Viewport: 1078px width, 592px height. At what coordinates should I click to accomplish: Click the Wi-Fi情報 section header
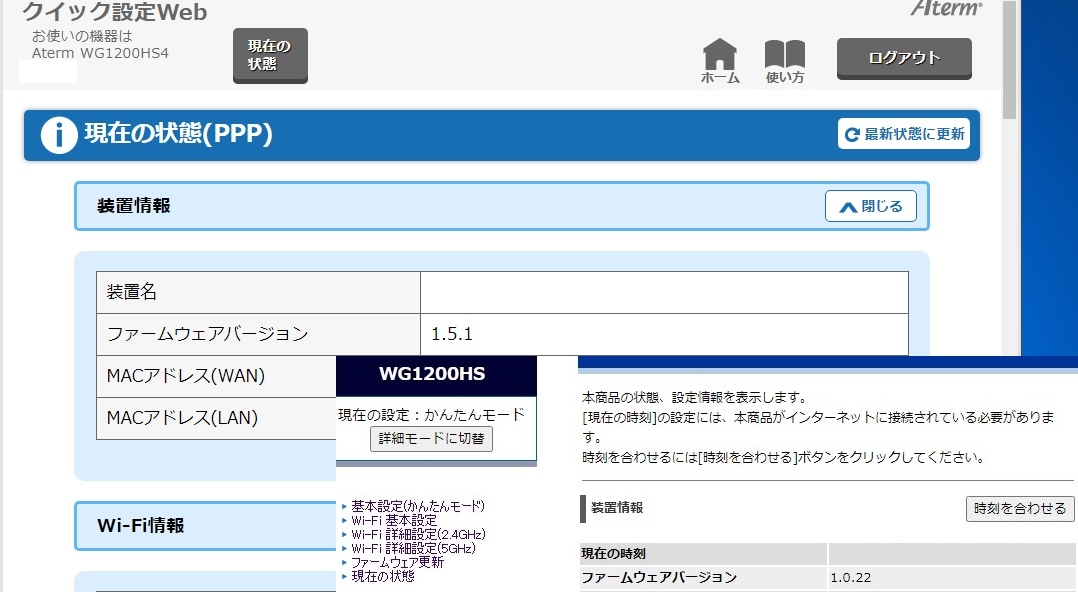click(205, 526)
